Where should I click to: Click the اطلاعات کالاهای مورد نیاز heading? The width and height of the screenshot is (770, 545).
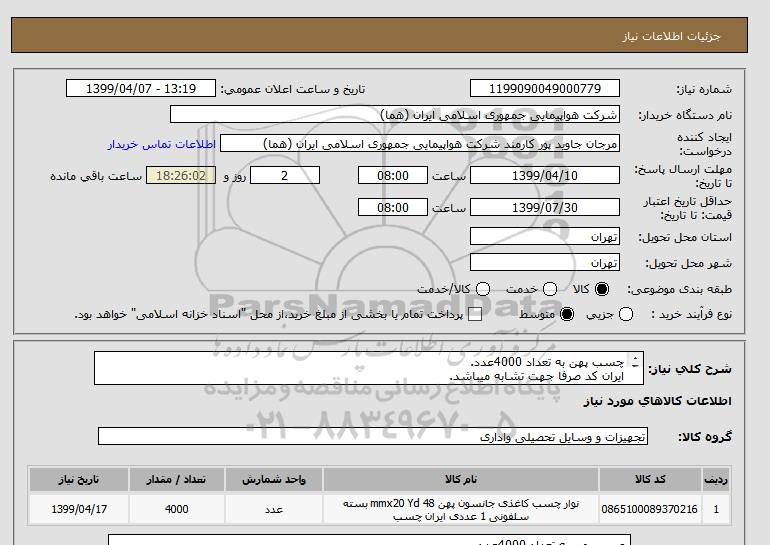(x=658, y=401)
